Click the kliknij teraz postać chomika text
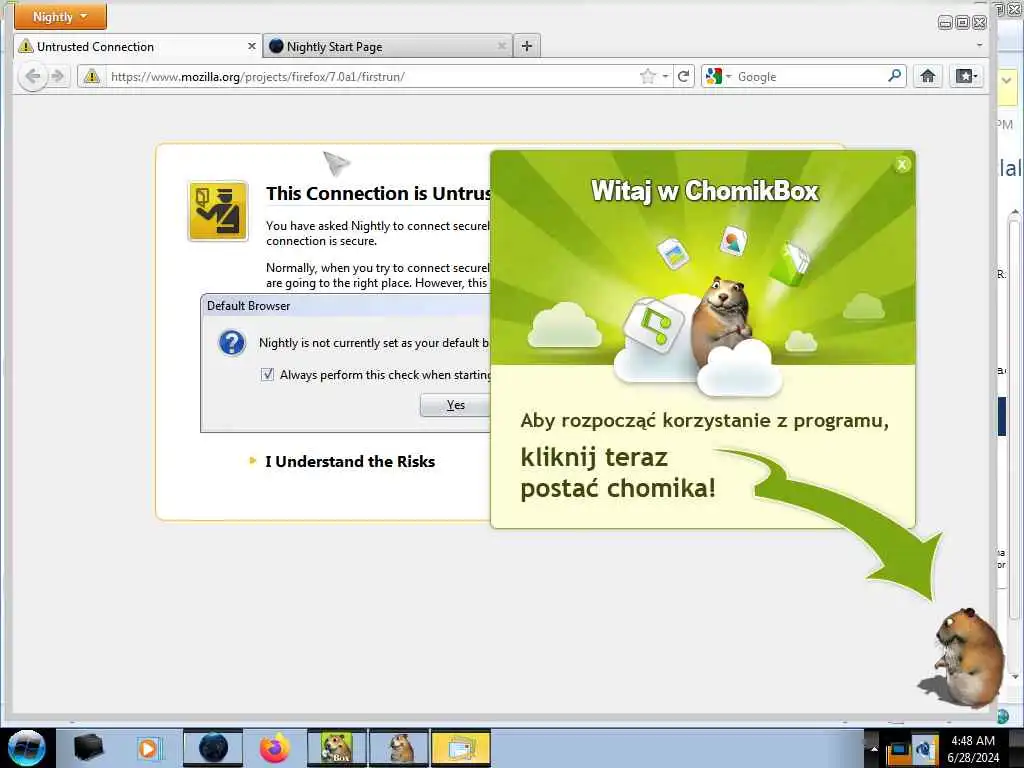The height and width of the screenshot is (768, 1024). 618,472
